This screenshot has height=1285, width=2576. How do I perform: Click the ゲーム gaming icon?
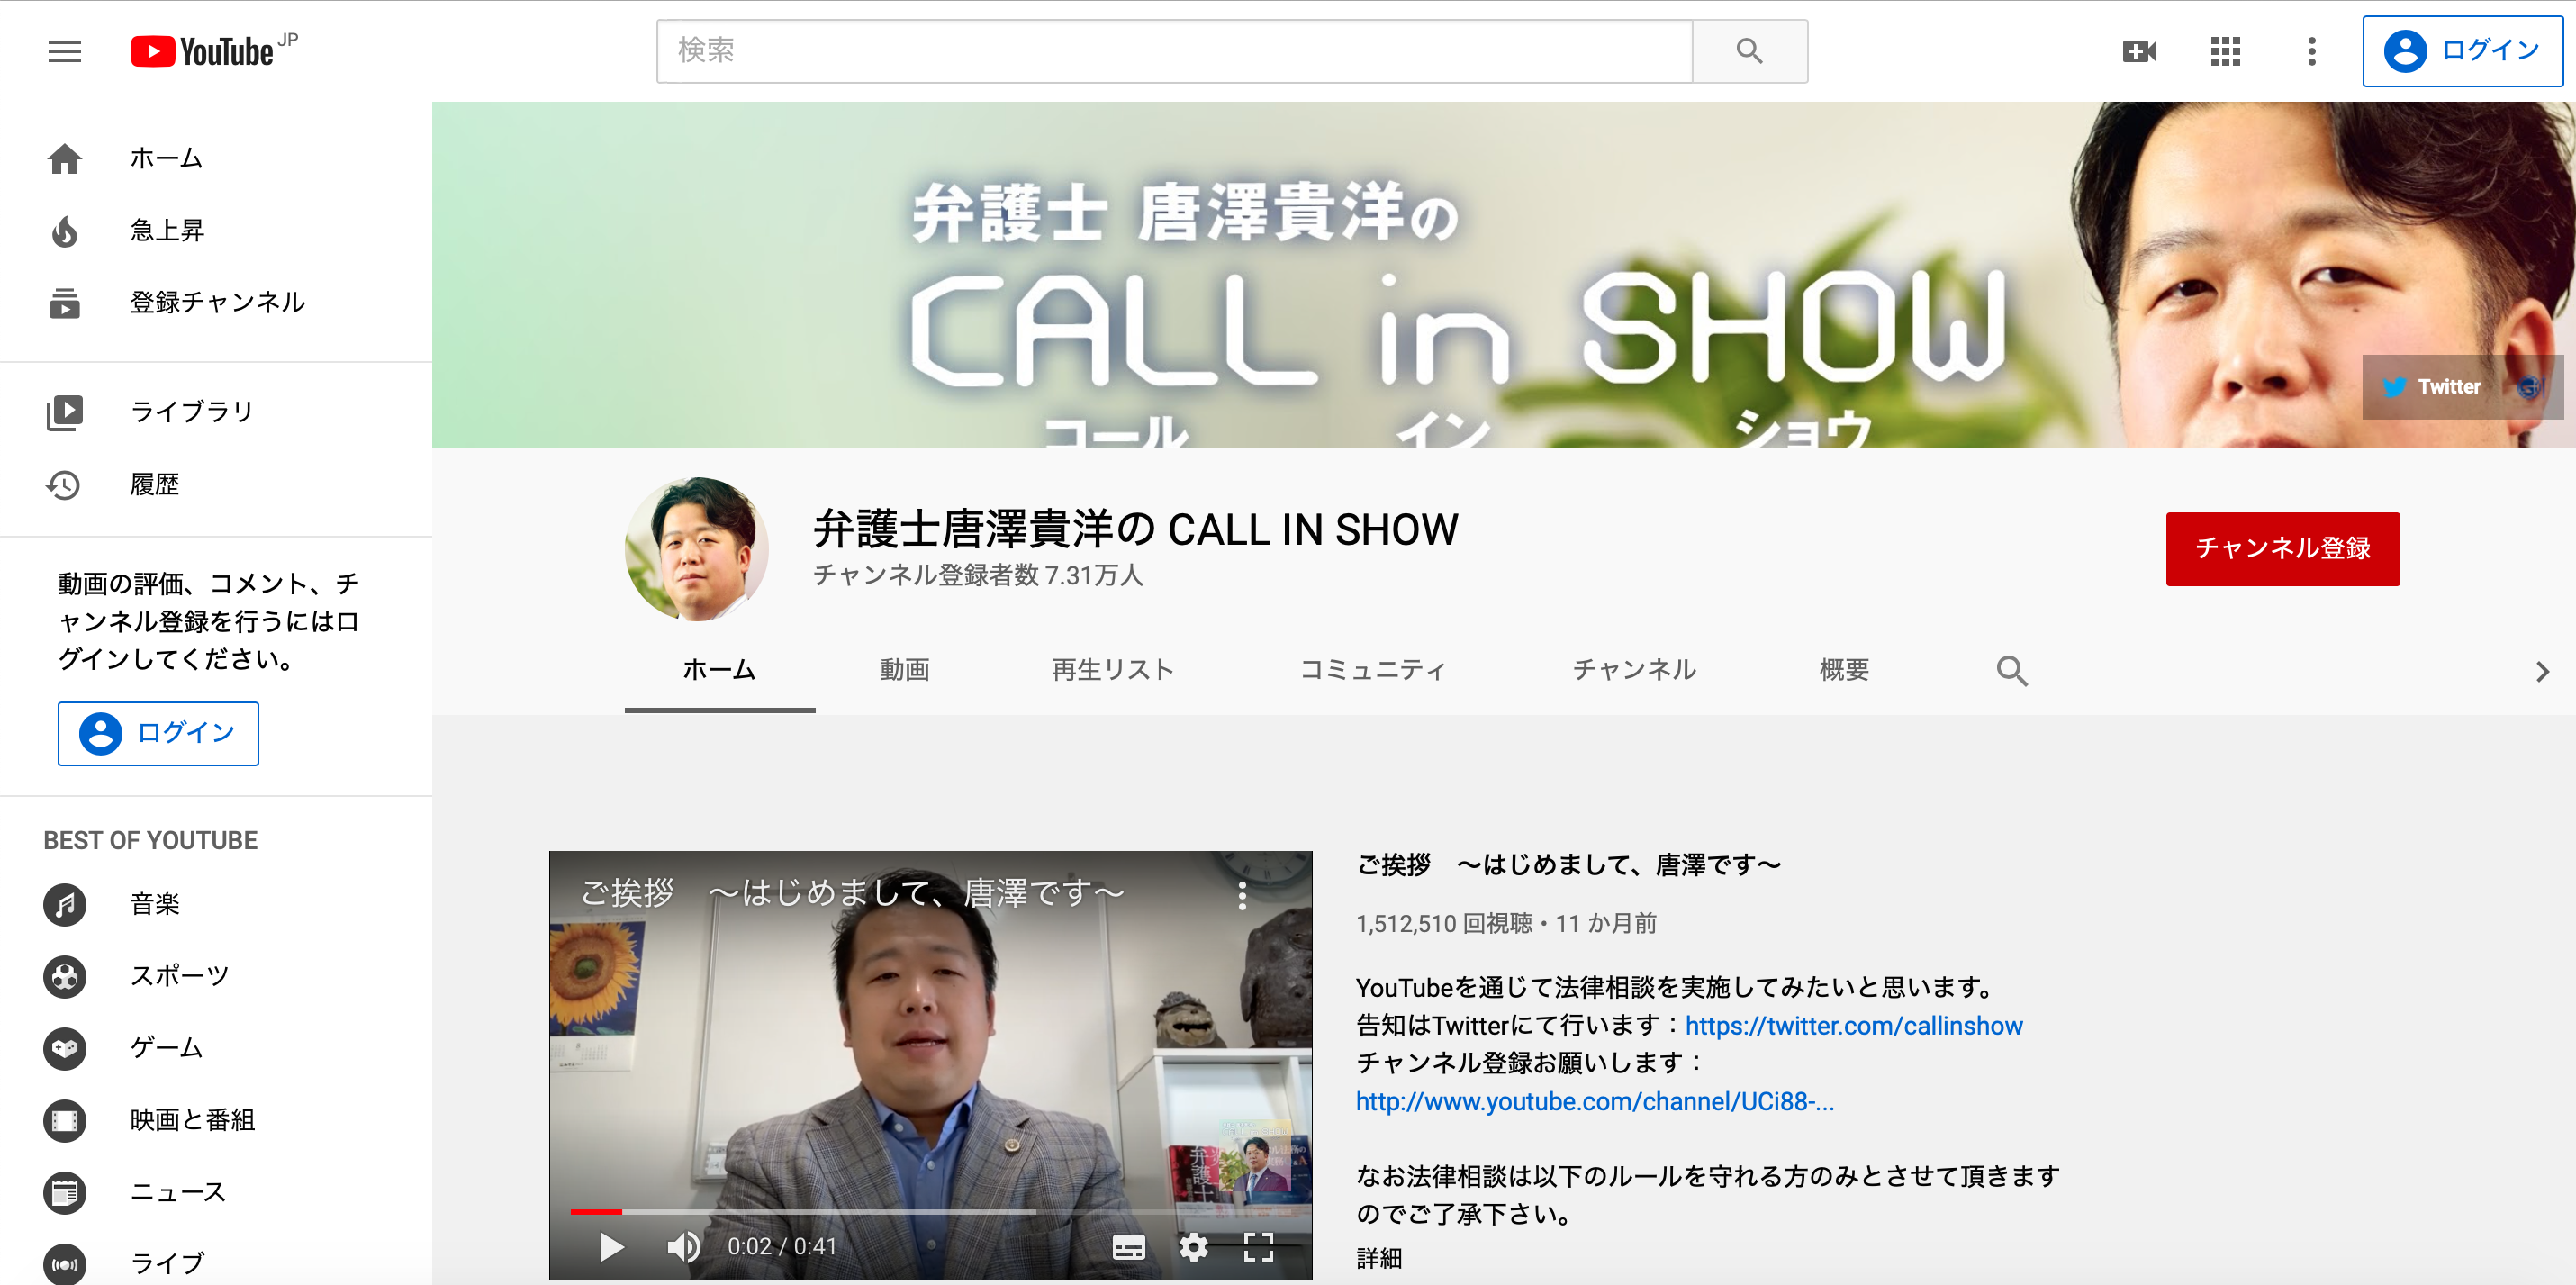pos(65,1049)
